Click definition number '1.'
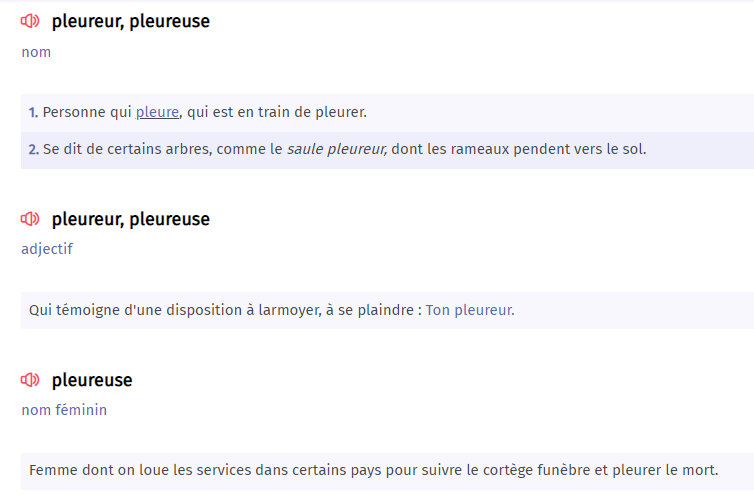The image size is (754, 502). pos(33,113)
